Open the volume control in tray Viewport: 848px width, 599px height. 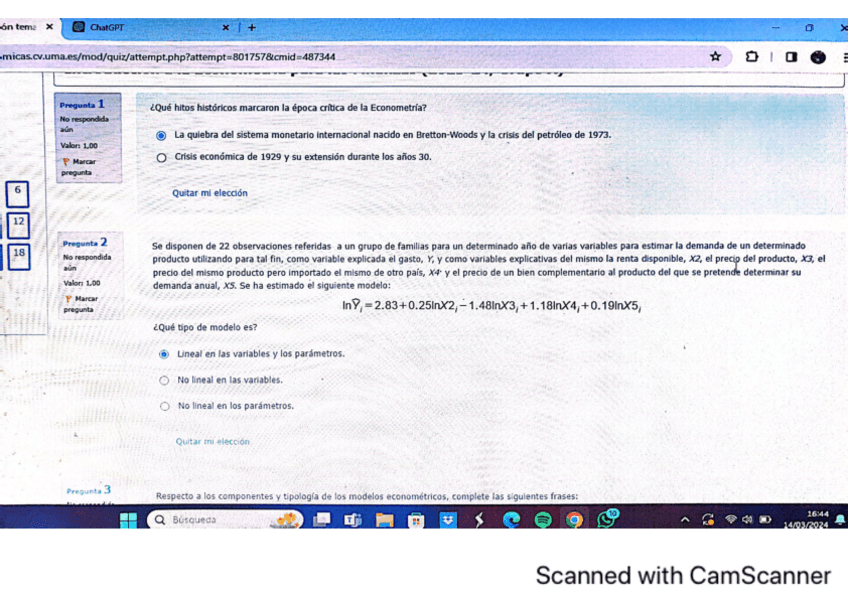(x=747, y=520)
